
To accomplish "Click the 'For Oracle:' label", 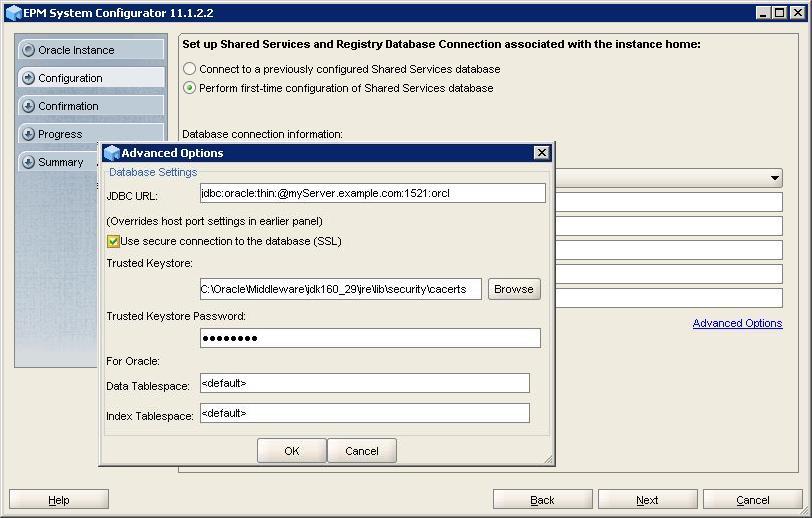I will pos(133,361).
